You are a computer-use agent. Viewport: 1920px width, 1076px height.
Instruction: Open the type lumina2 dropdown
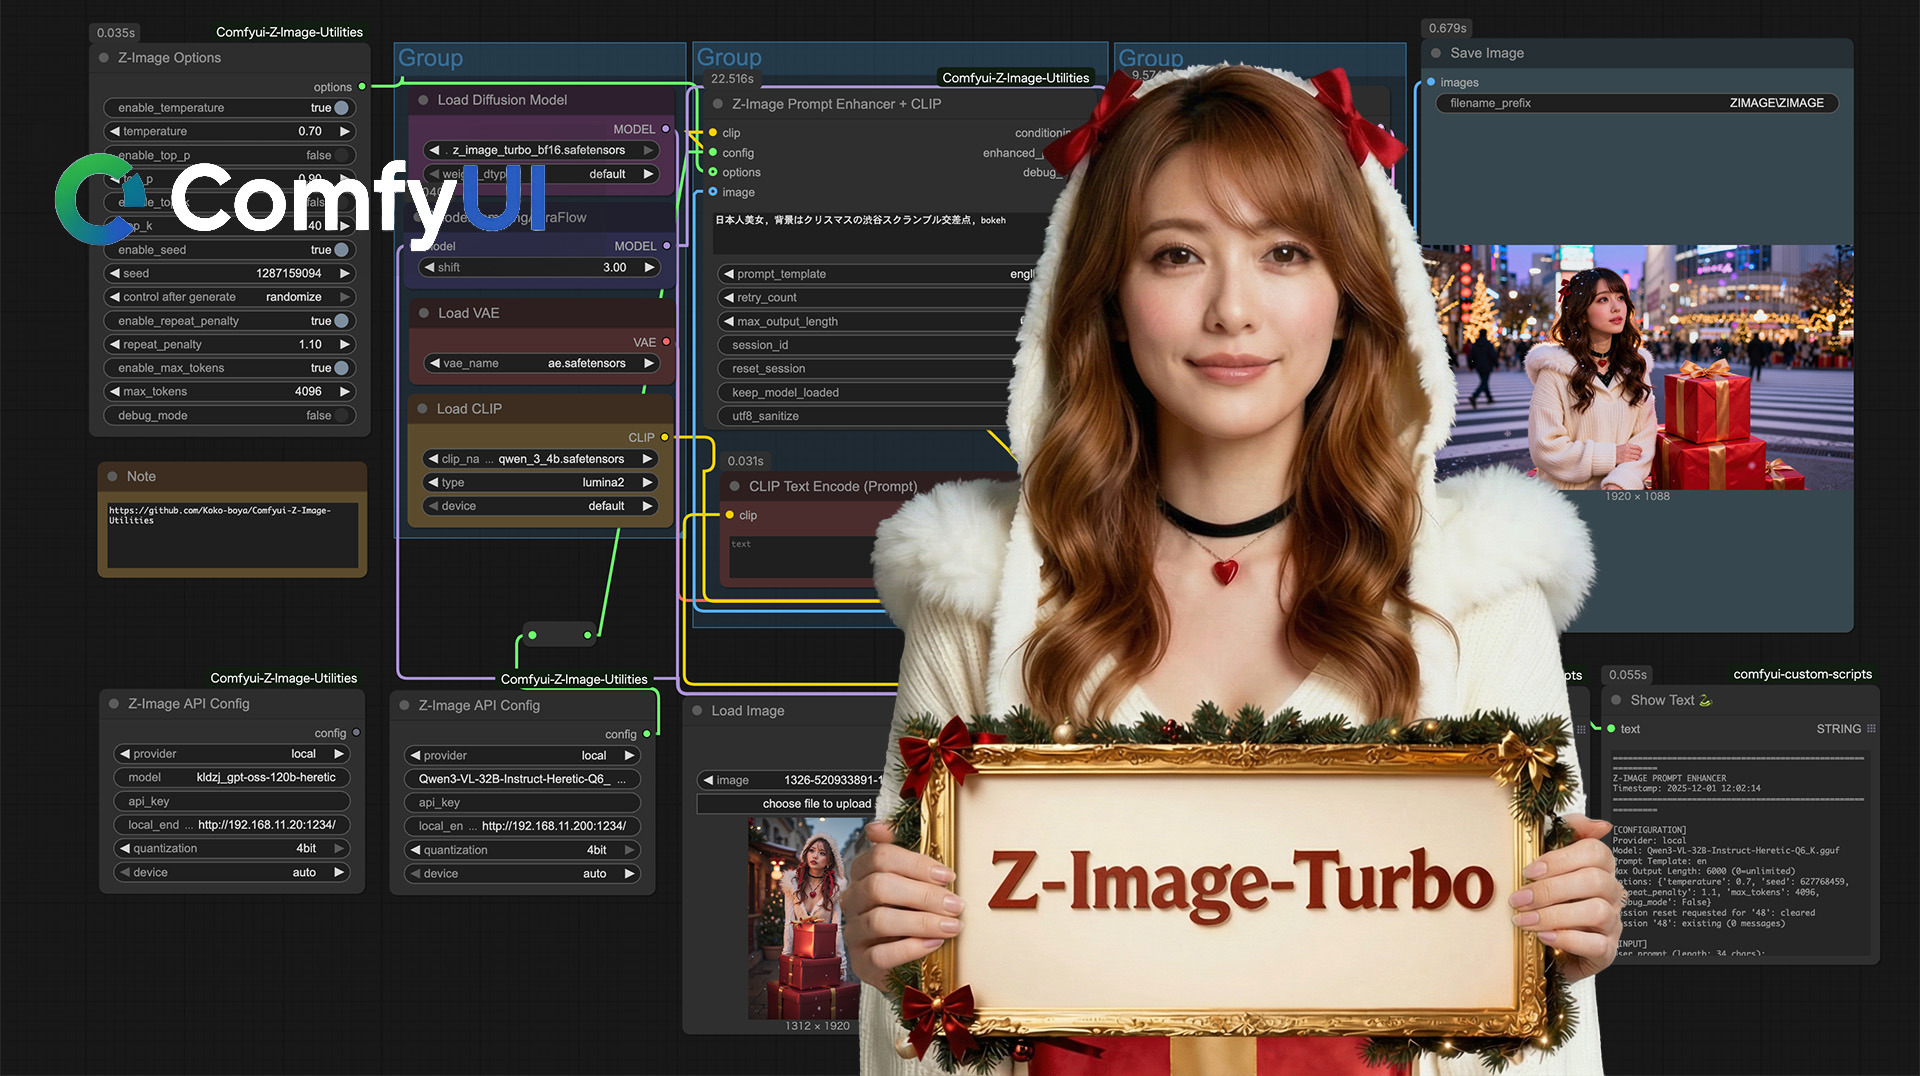[541, 482]
